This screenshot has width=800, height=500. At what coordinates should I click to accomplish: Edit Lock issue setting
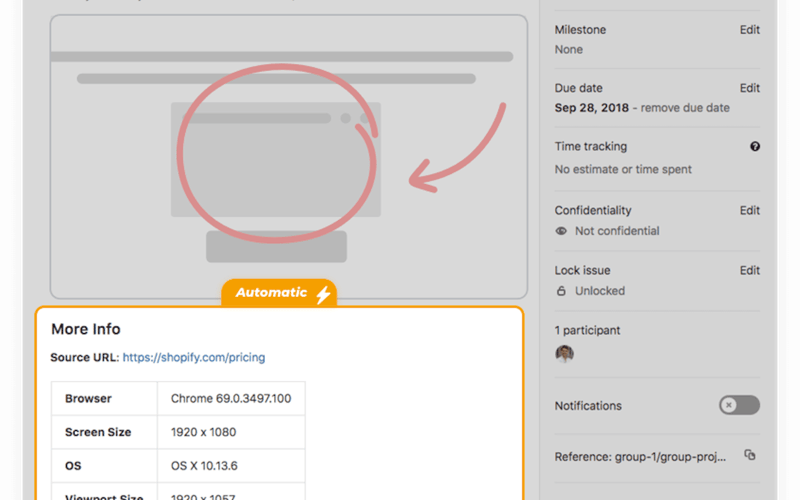(x=749, y=270)
